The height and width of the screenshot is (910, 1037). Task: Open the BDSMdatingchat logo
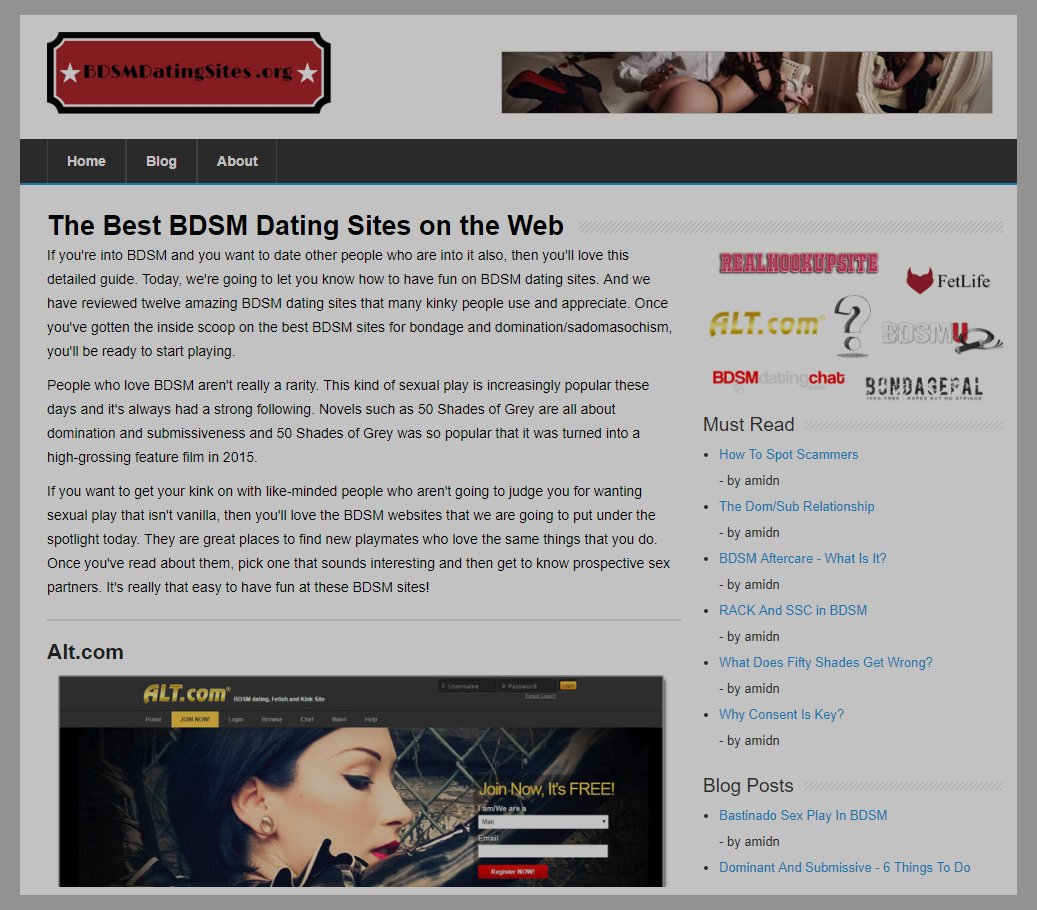(x=778, y=378)
